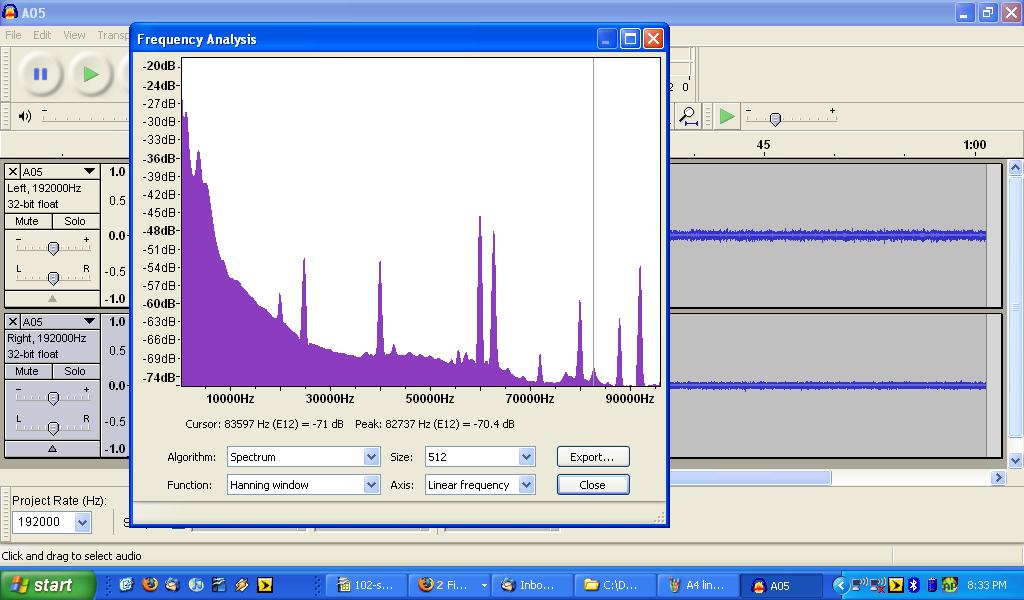Open the Function dropdown showing Hanning window
This screenshot has width=1024, height=600.
(x=303, y=485)
